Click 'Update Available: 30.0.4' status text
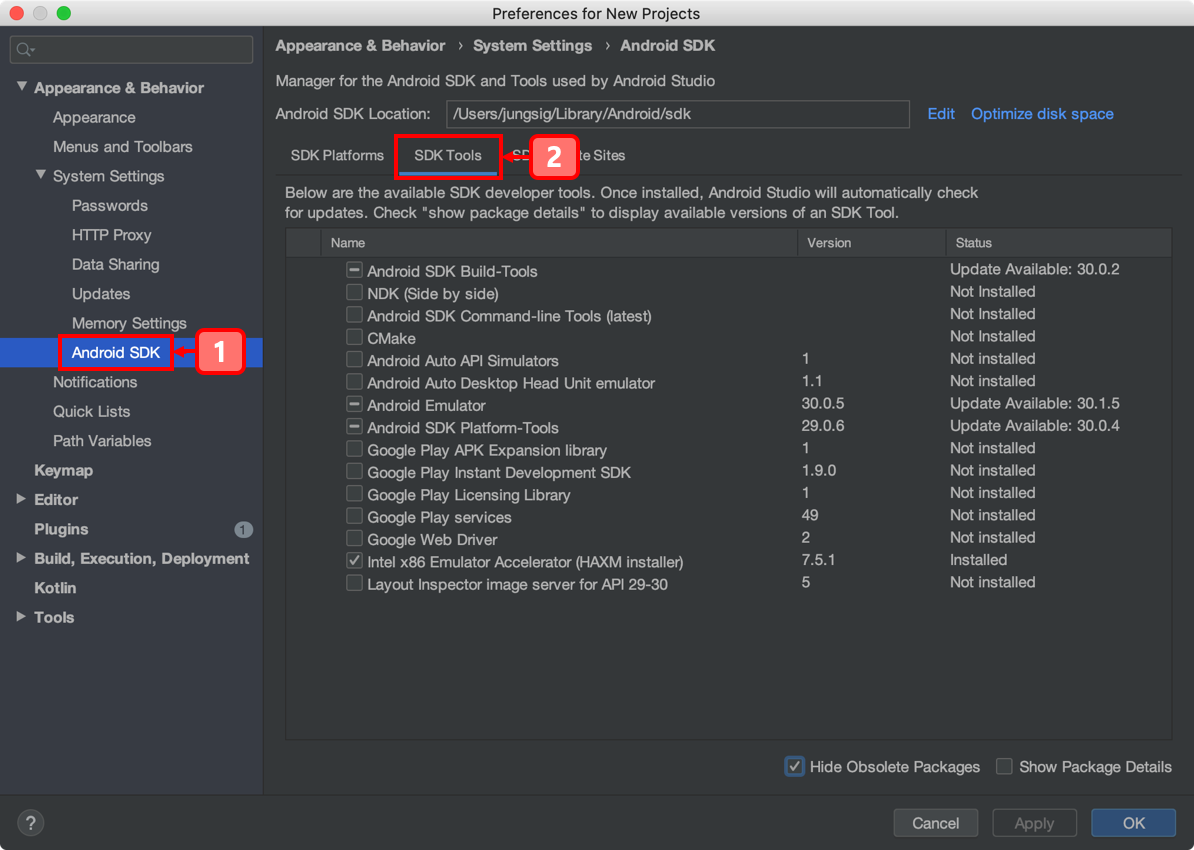This screenshot has width=1194, height=850. coord(1035,426)
